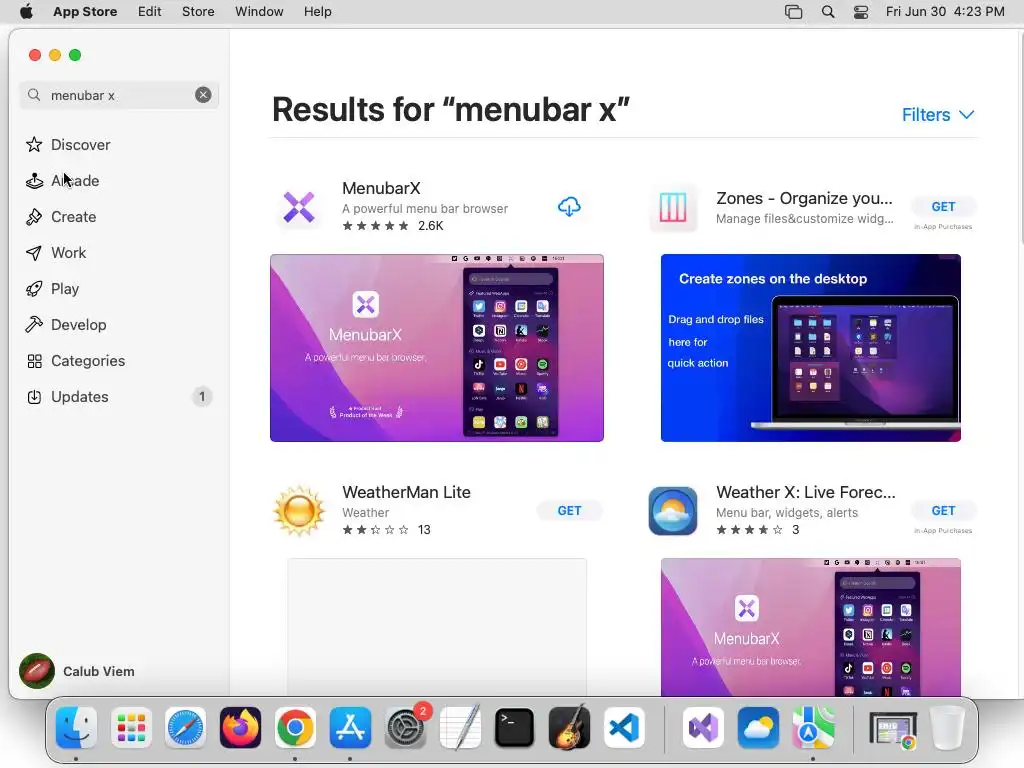Open the App Store menu
1024x768 pixels.
(85, 12)
